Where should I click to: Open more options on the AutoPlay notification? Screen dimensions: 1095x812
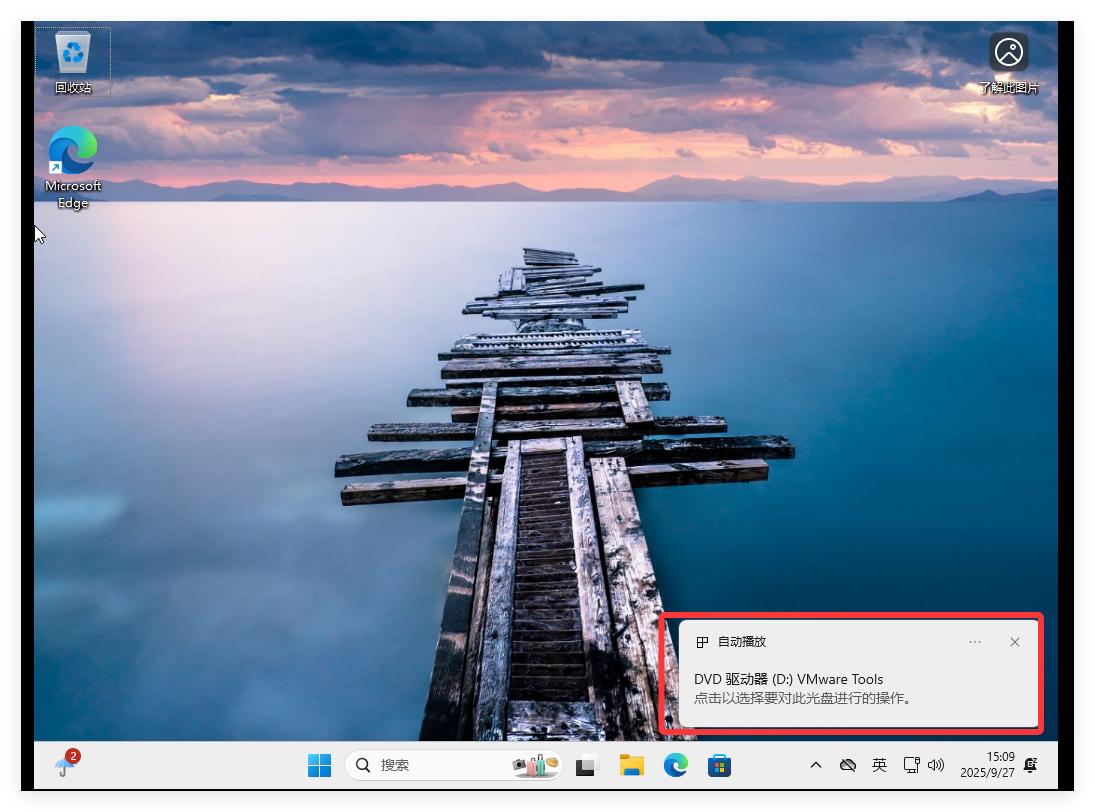(x=975, y=642)
